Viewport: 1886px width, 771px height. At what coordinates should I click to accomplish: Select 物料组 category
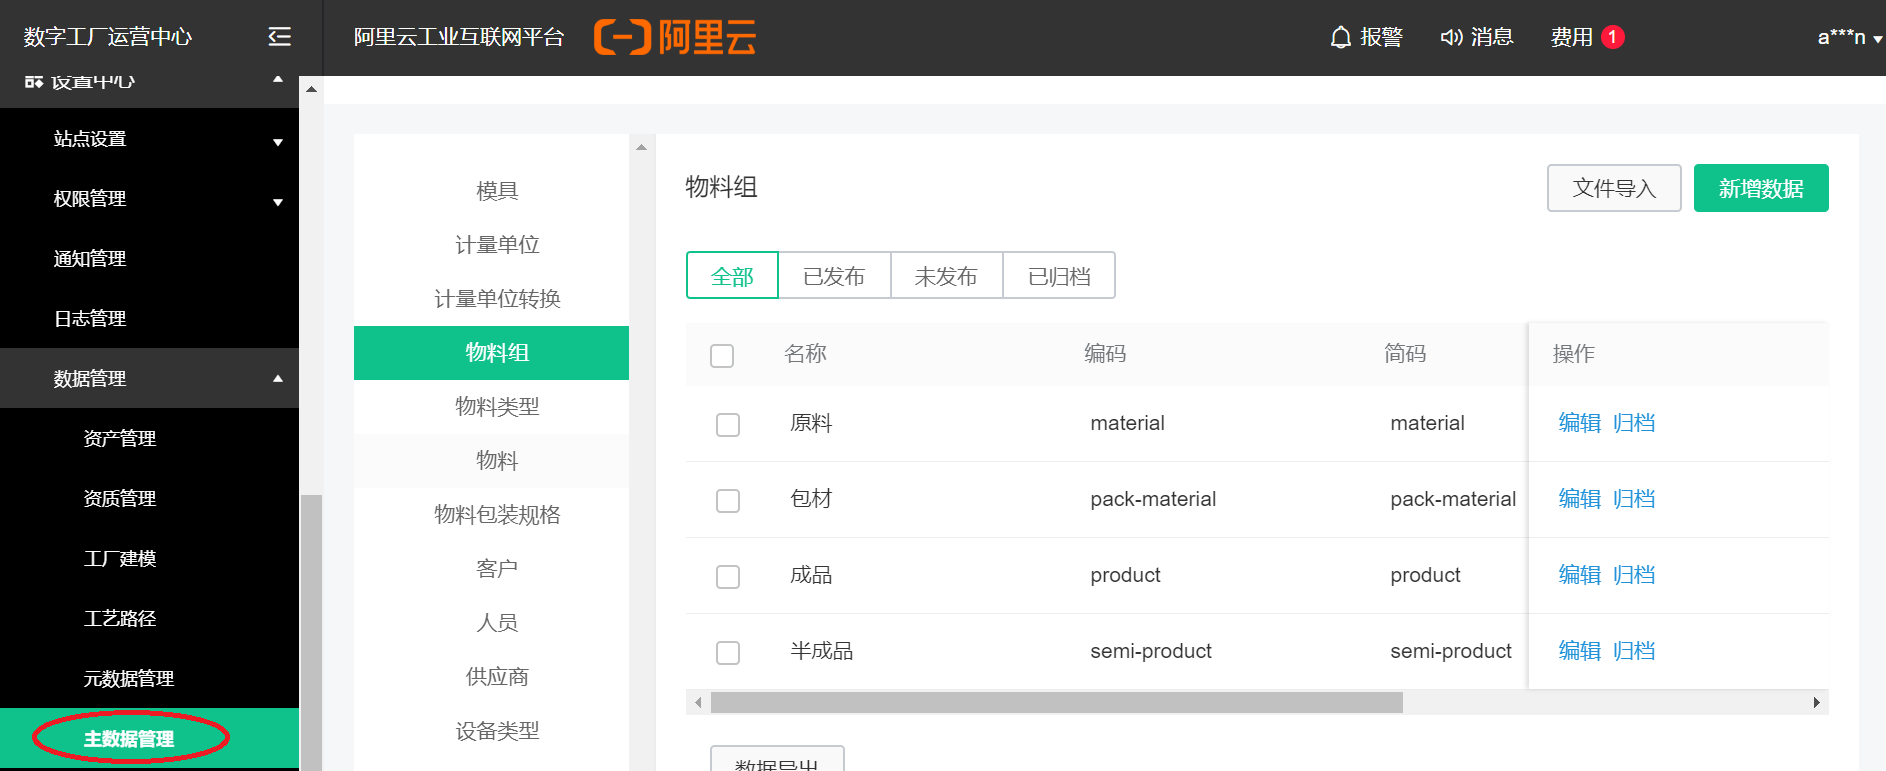[x=491, y=353]
